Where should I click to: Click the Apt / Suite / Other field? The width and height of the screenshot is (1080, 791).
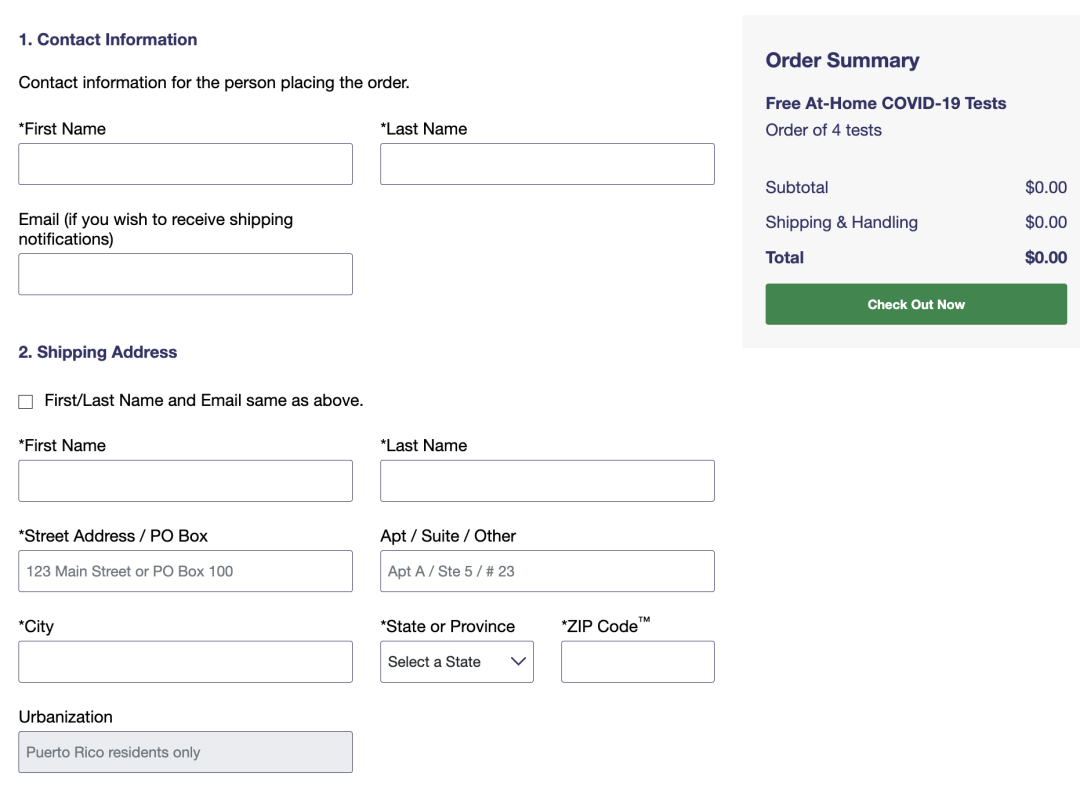coord(547,571)
